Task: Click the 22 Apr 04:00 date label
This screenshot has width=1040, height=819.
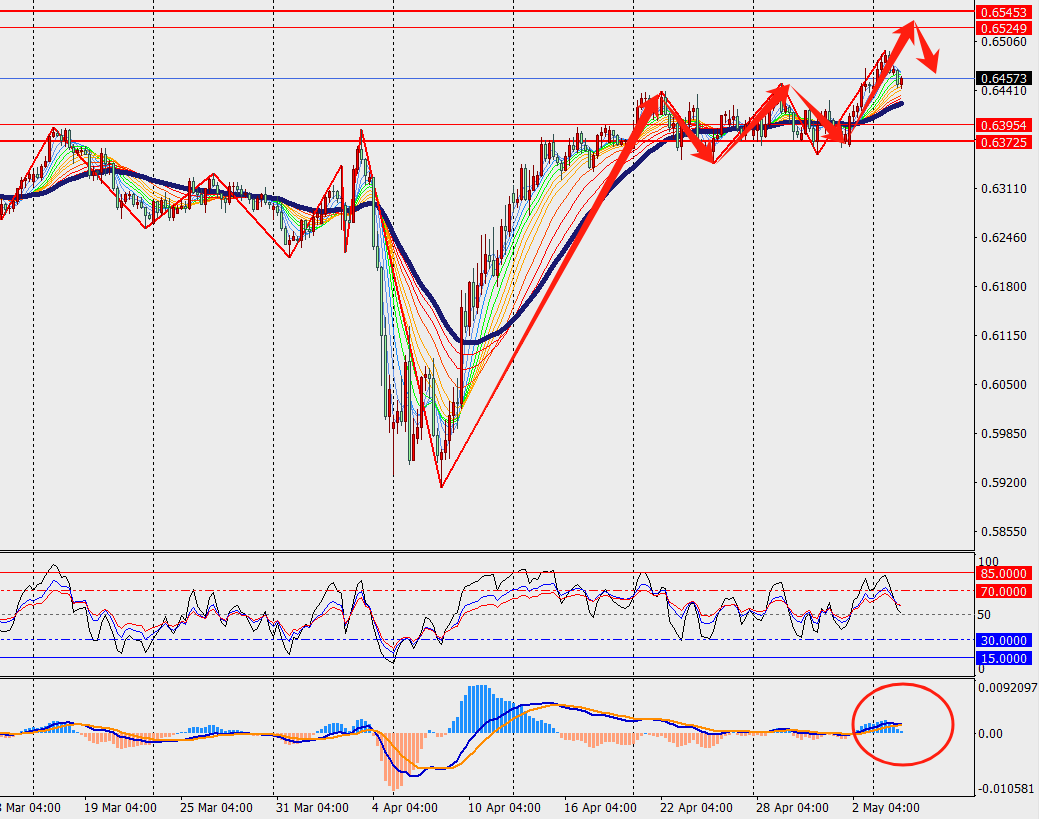Action: pyautogui.click(x=696, y=808)
